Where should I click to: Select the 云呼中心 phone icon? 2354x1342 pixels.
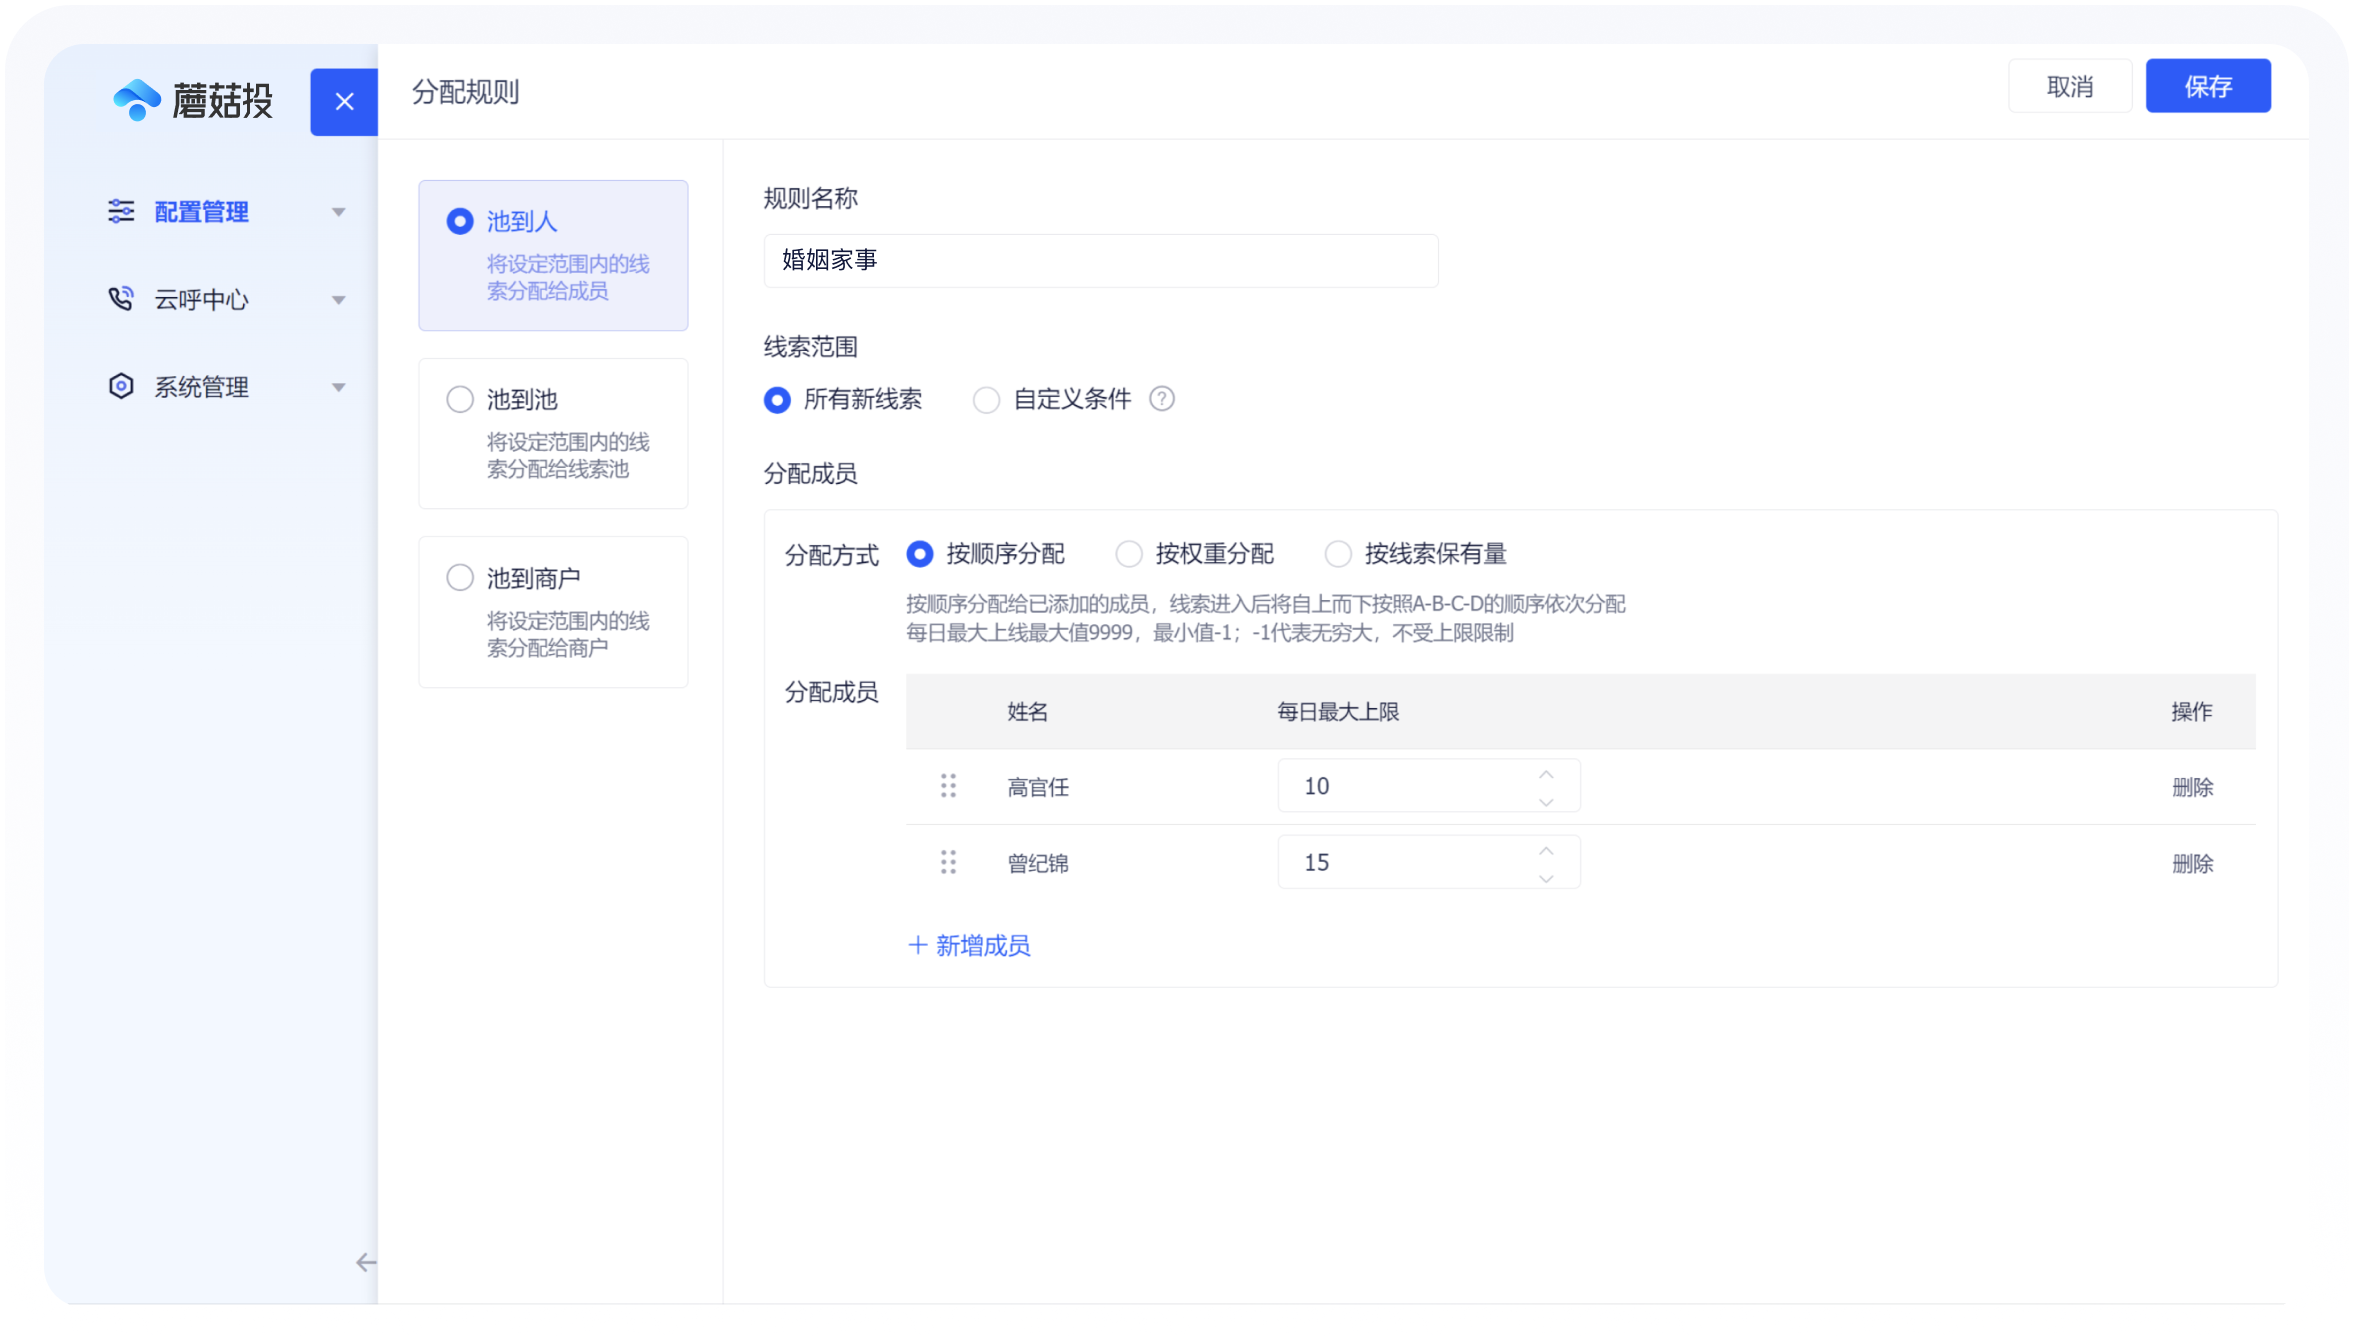[x=122, y=298]
